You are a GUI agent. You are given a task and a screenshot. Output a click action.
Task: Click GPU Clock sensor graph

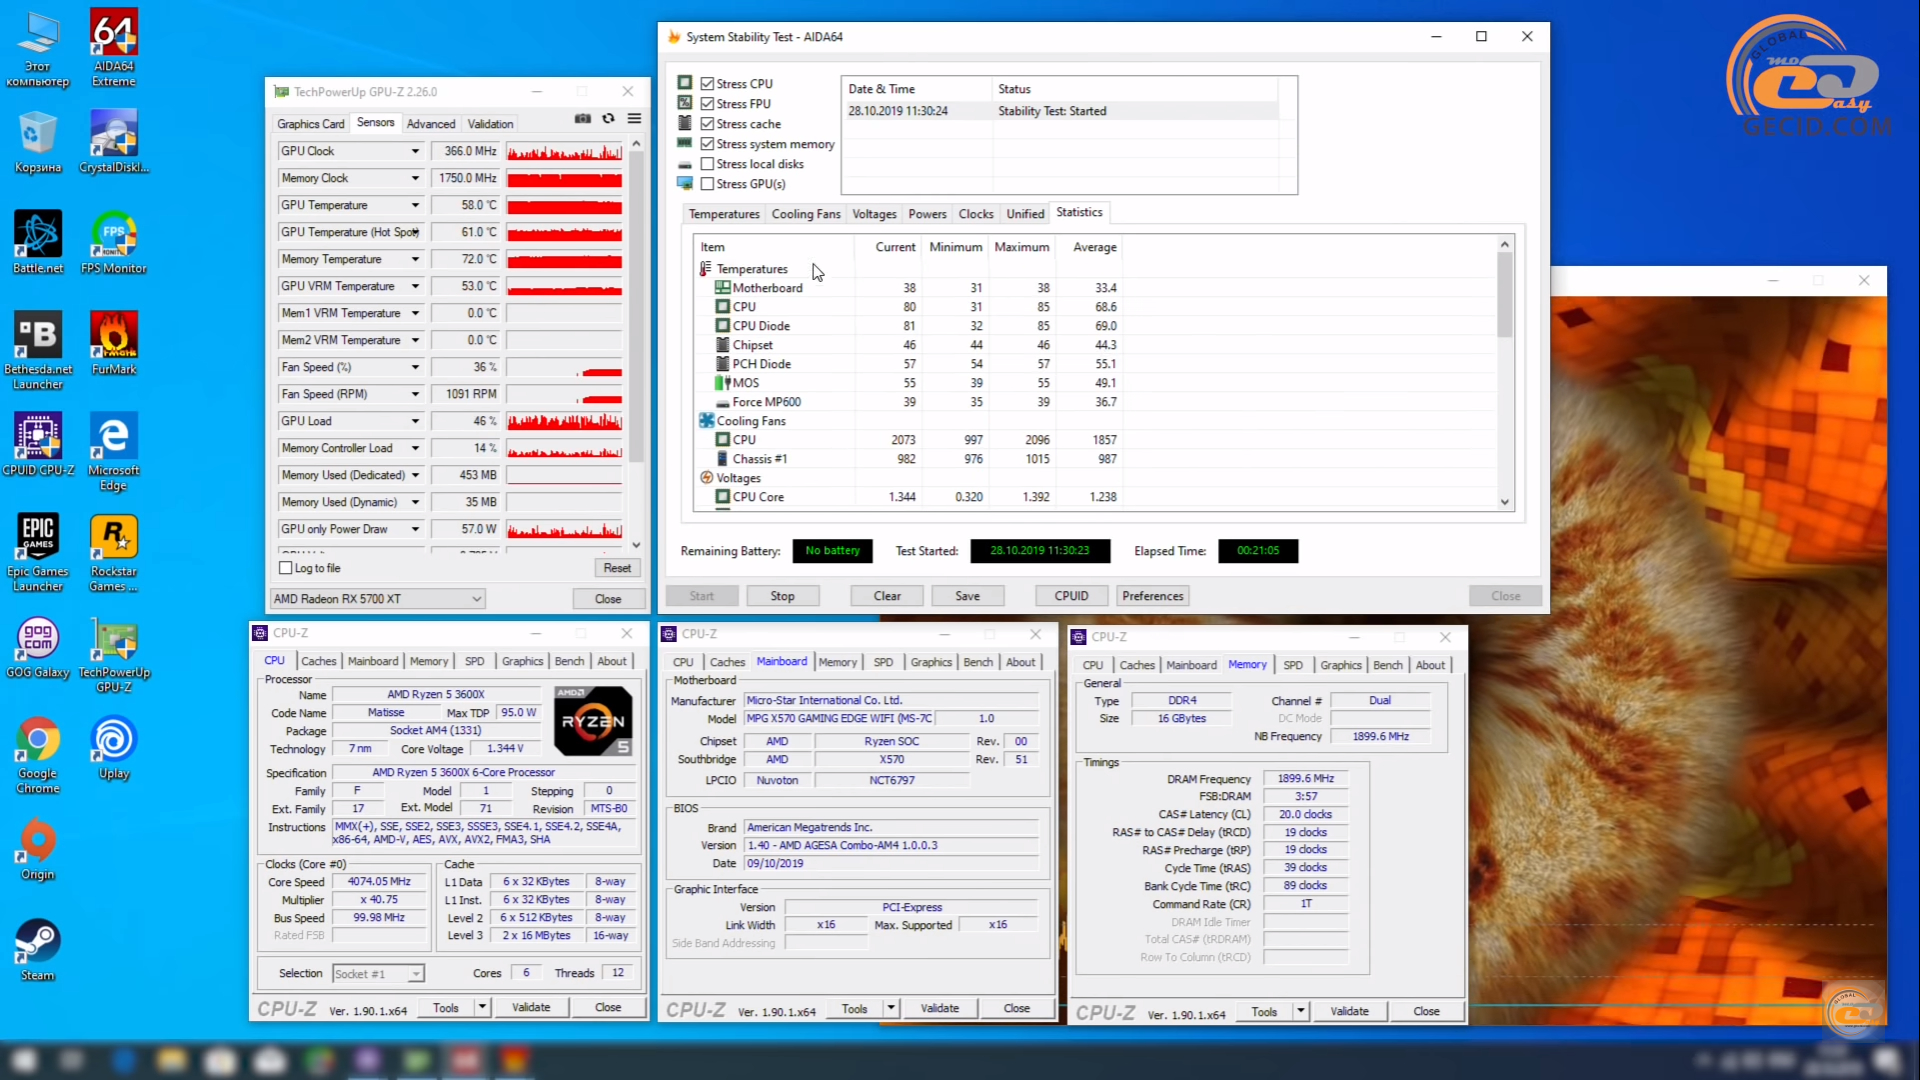pyautogui.click(x=564, y=151)
